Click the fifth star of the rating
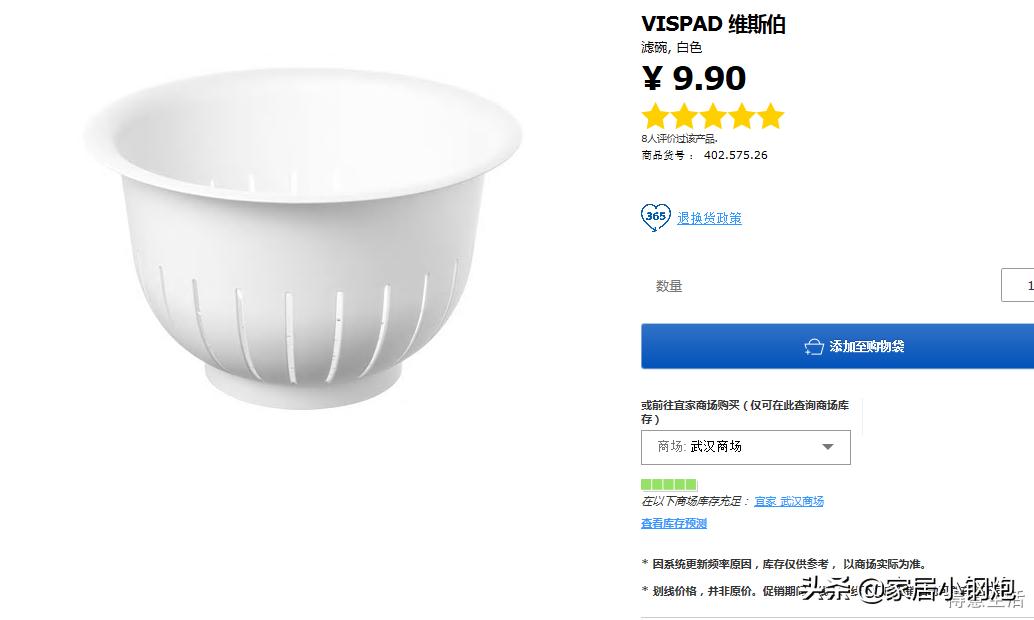Viewport: 1034px width, 620px height. pos(770,116)
